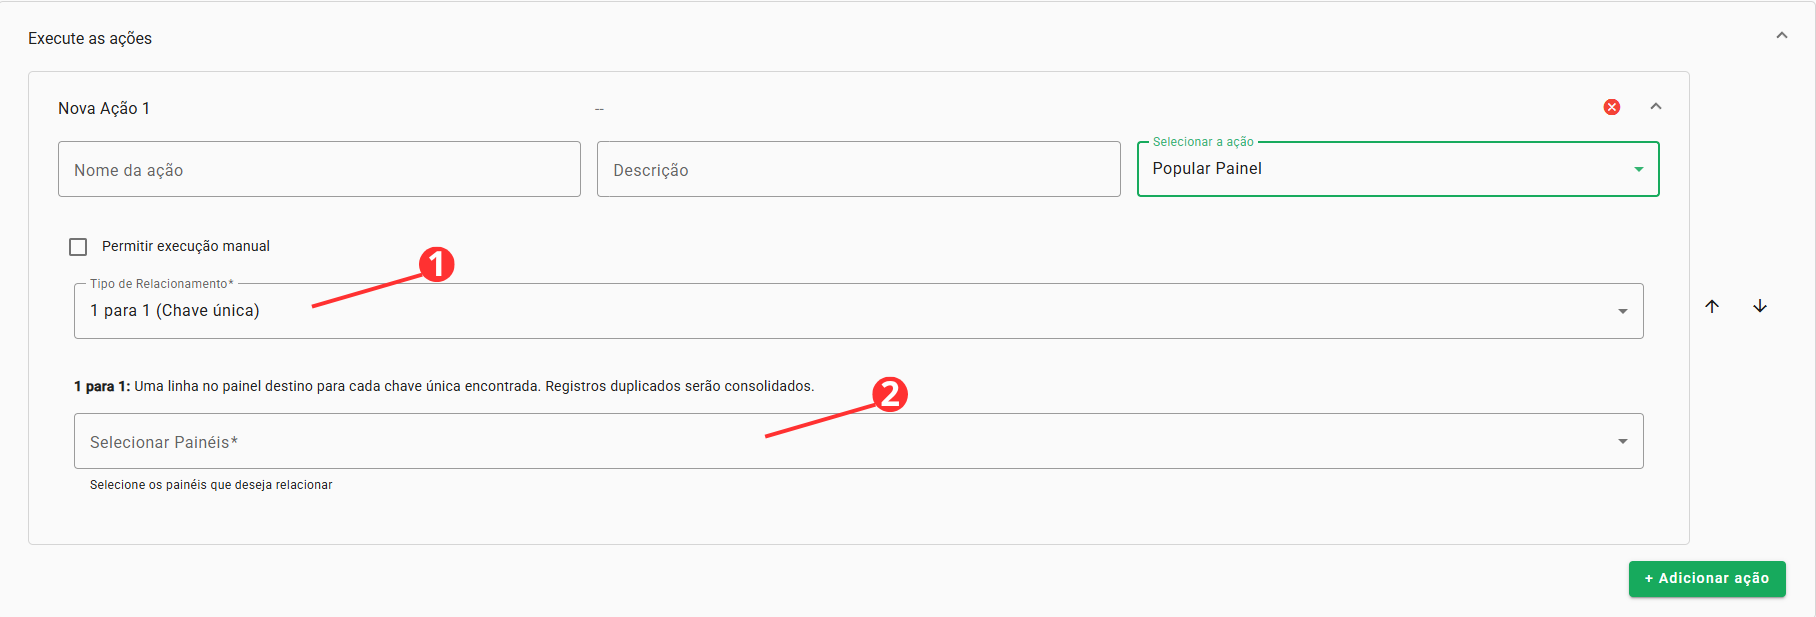
Task: Collapse the Execute as ações section
Action: pyautogui.click(x=1782, y=36)
